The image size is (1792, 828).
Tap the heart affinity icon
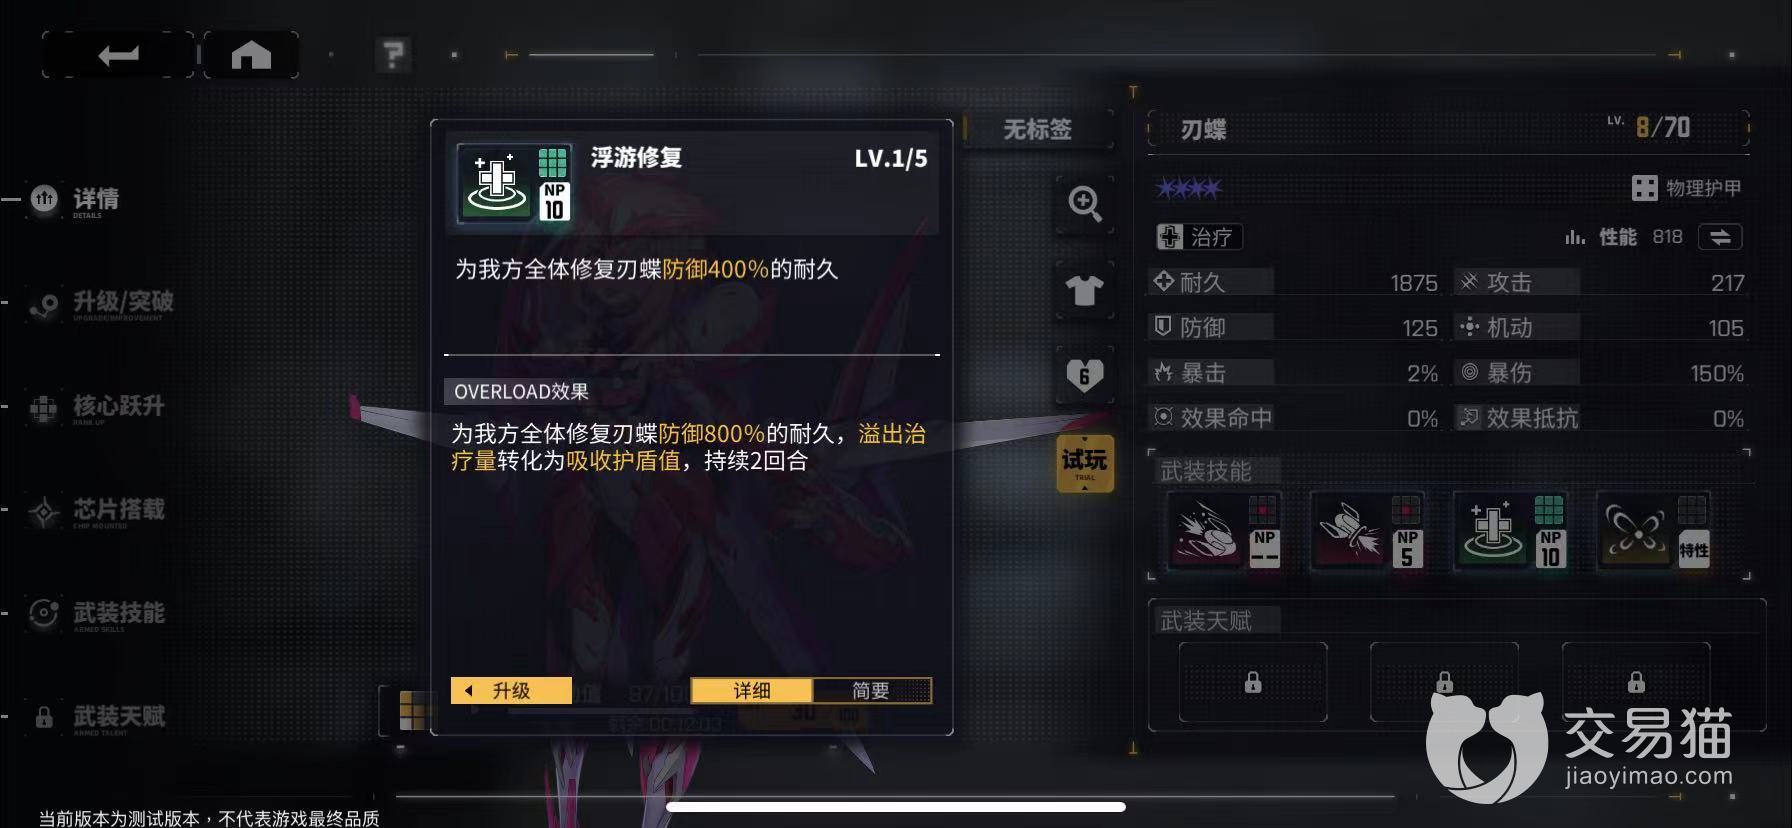[x=1085, y=376]
